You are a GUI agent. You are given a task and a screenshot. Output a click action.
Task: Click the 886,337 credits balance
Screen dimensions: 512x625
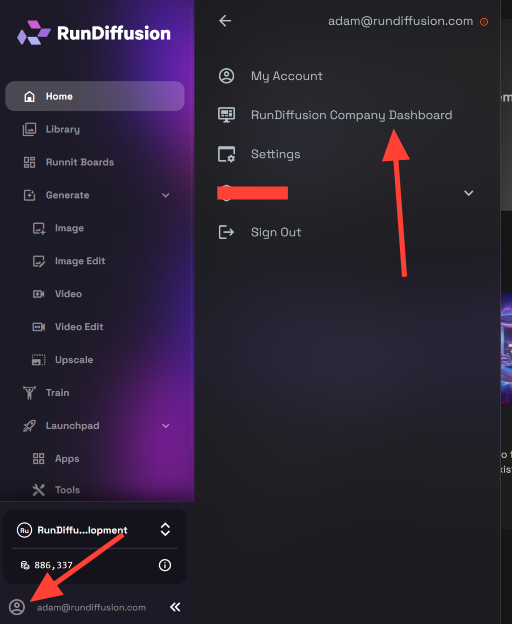pos(53,565)
